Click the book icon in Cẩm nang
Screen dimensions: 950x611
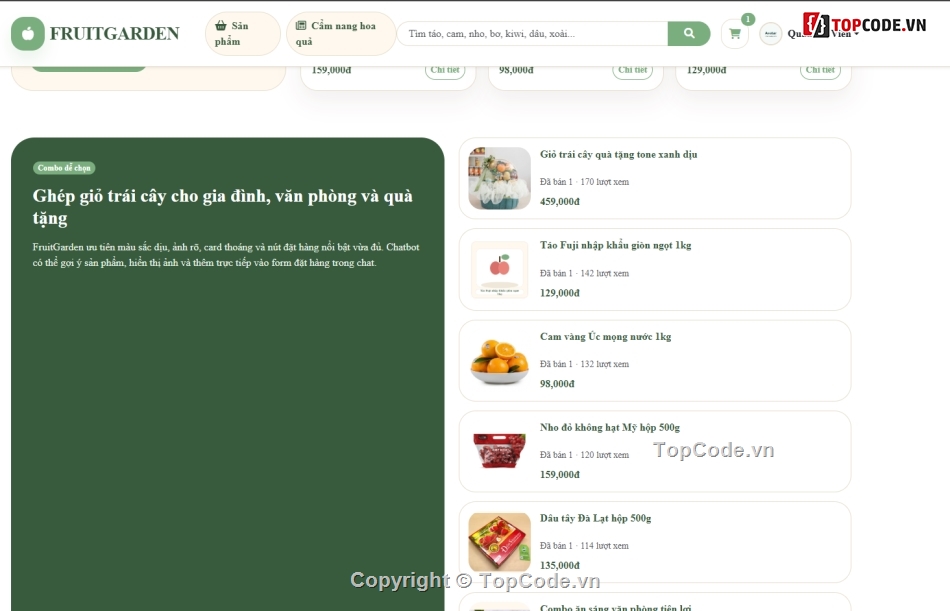[301, 25]
